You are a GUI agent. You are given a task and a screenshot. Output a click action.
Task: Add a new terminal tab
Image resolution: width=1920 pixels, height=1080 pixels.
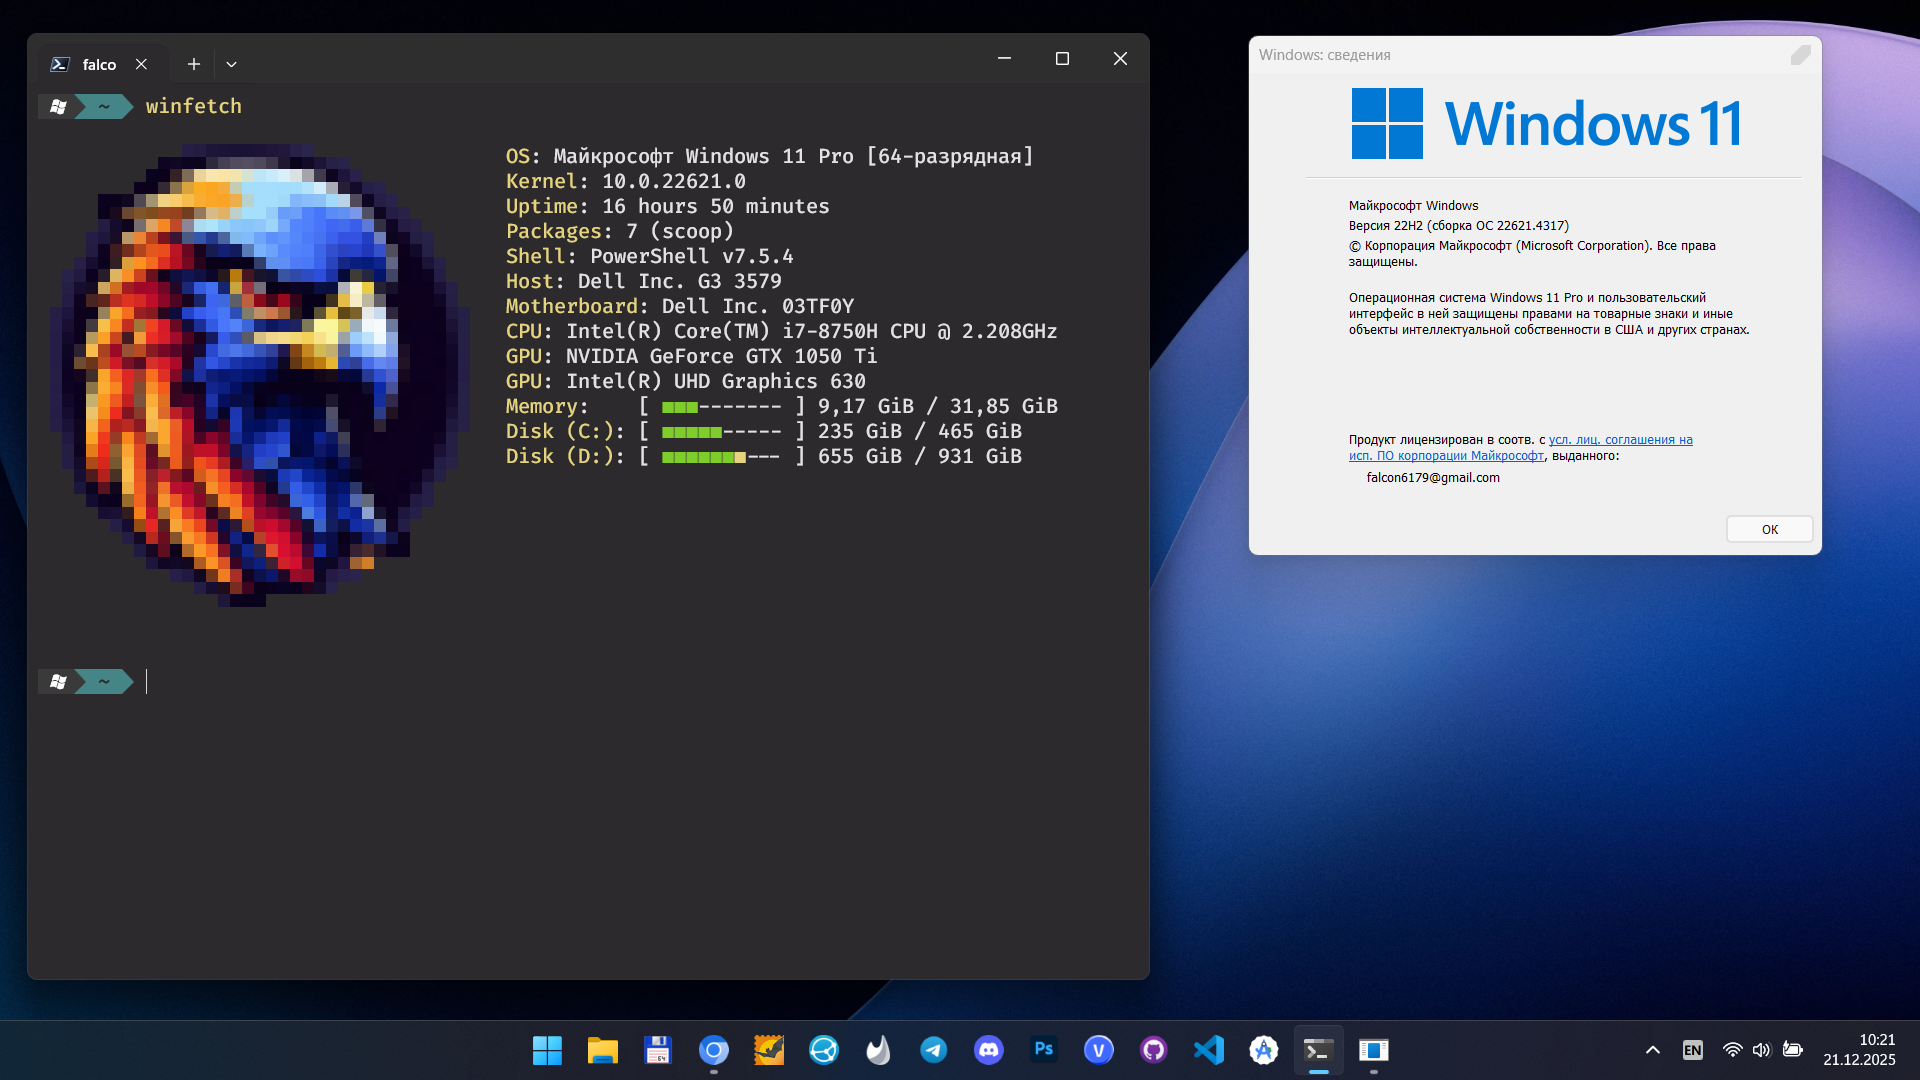click(194, 64)
